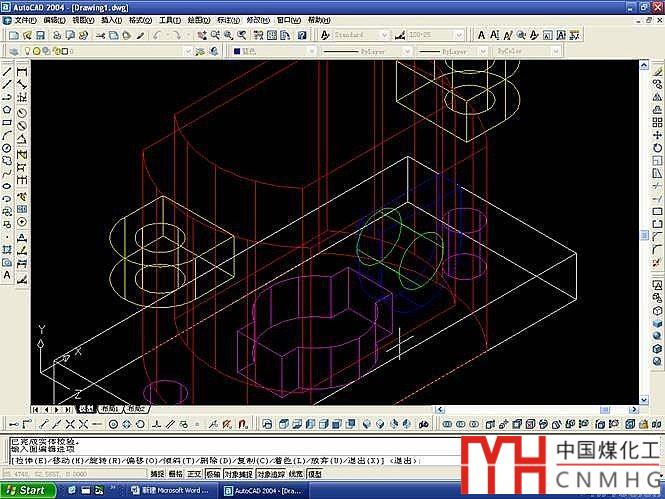Open the ByLayer linetype dropdown
Screen dimensions: 665x499
pos(407,51)
